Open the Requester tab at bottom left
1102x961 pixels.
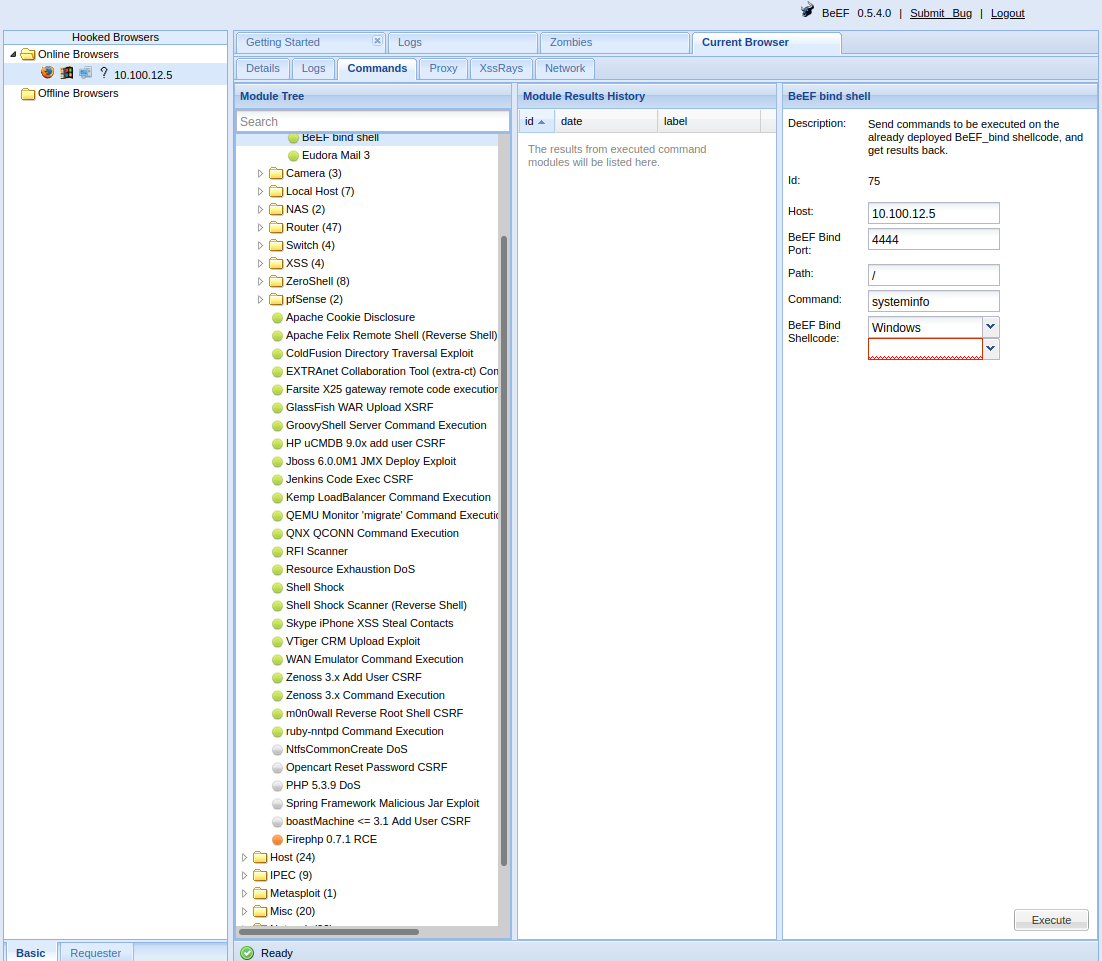click(96, 953)
